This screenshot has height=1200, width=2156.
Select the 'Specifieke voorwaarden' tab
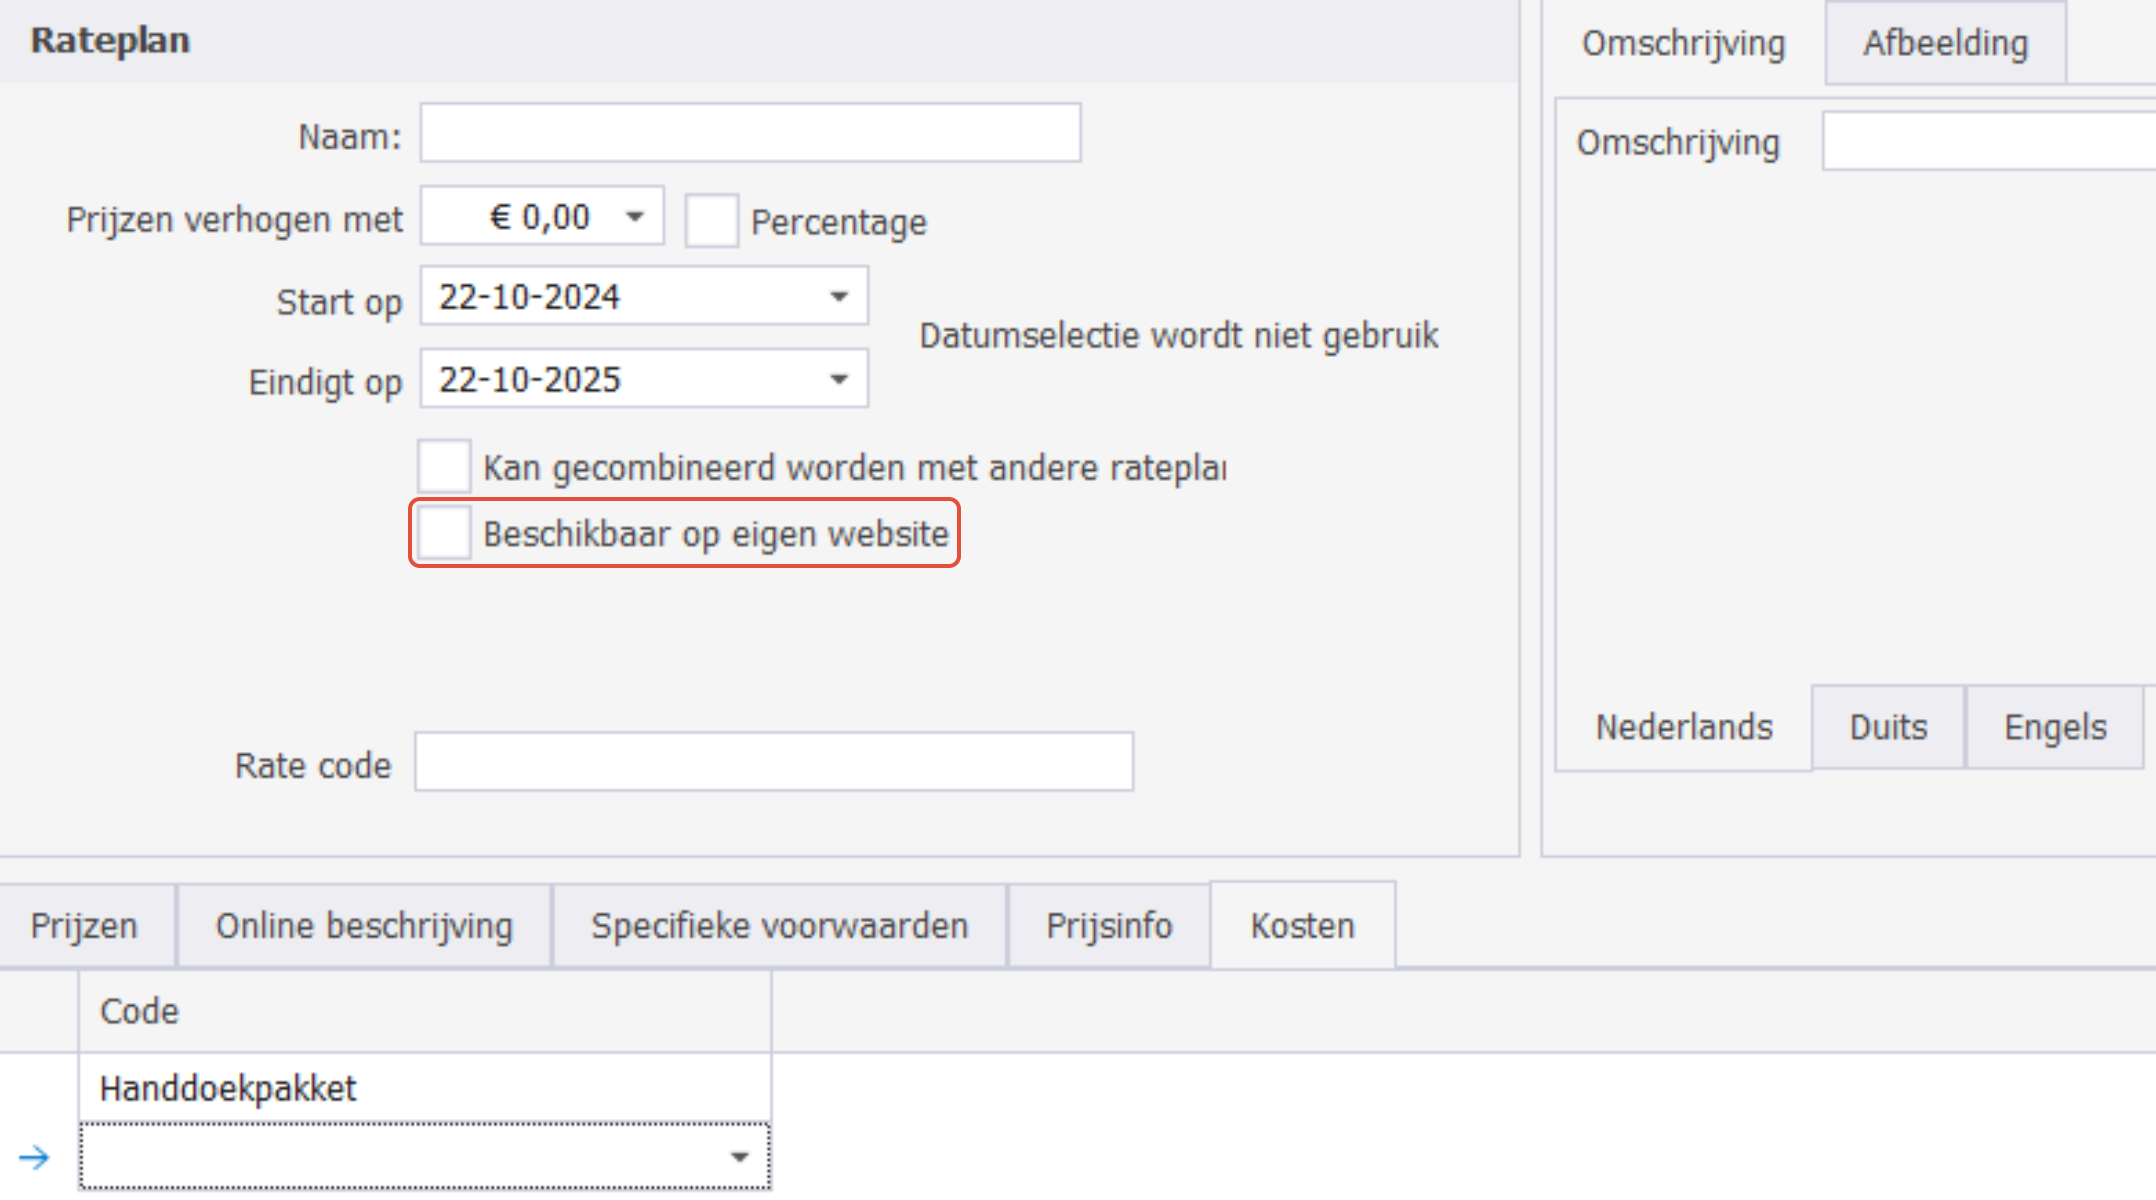tap(779, 926)
